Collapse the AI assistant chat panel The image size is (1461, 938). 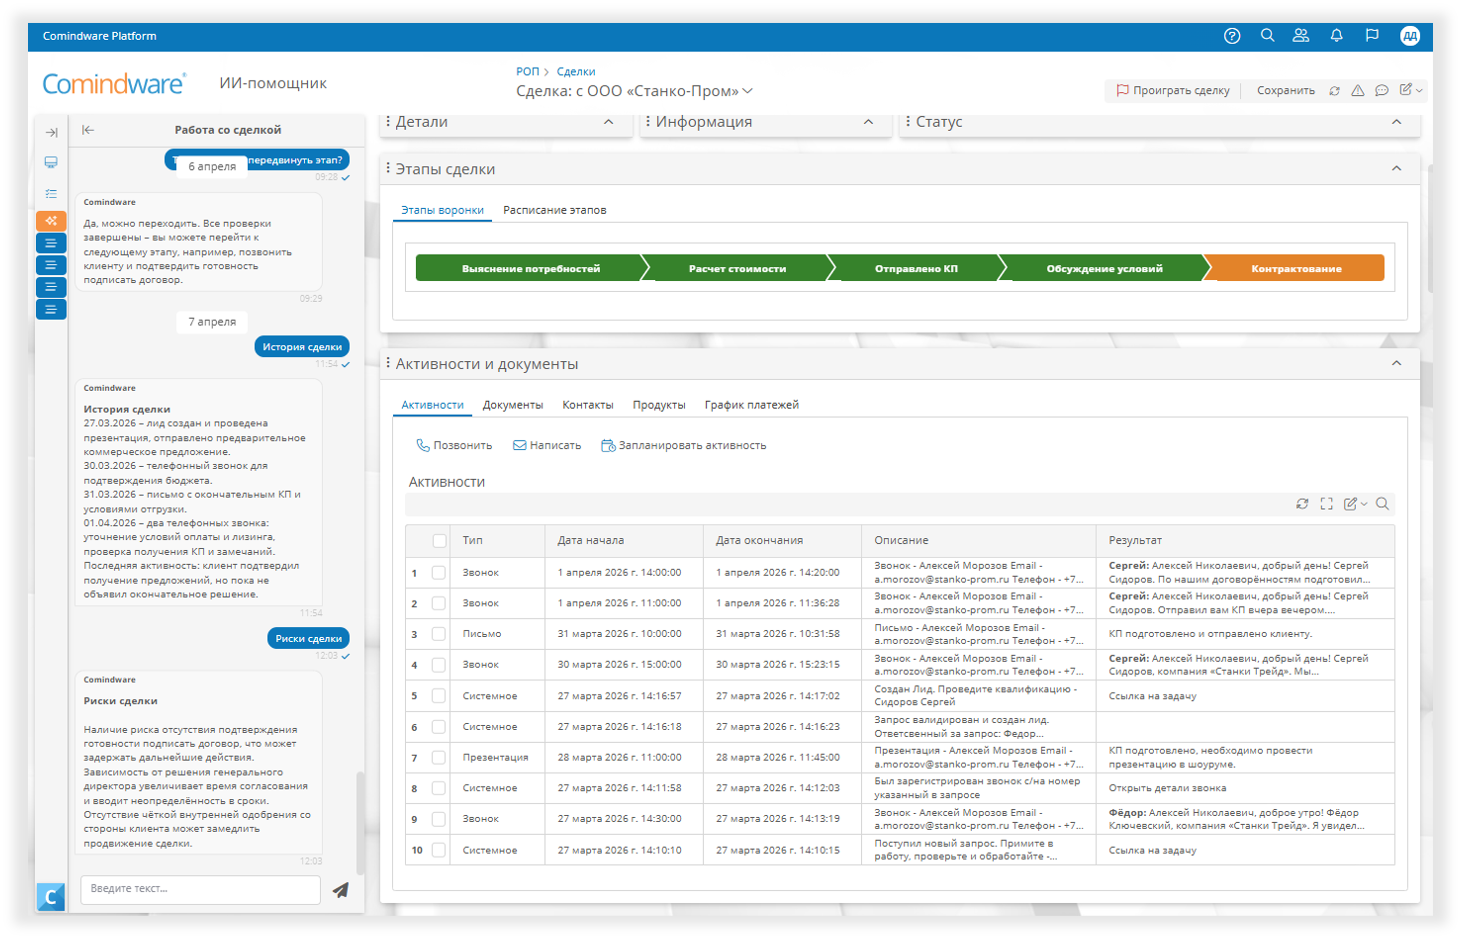88,130
